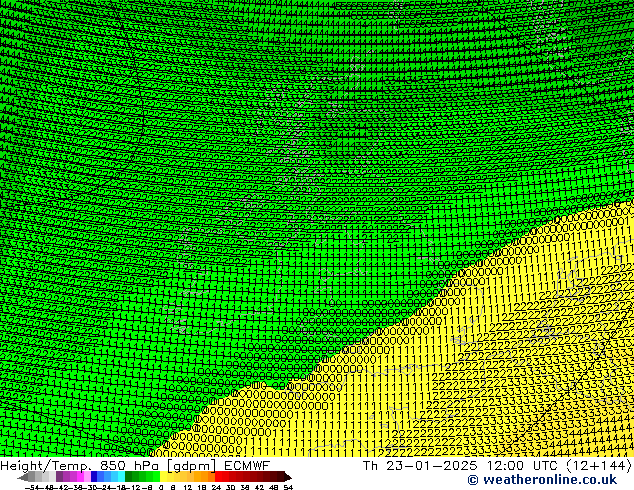Screen dimensions: 634x490
Task: Click the bright green swatch in the legend bar
Action: [156, 476]
